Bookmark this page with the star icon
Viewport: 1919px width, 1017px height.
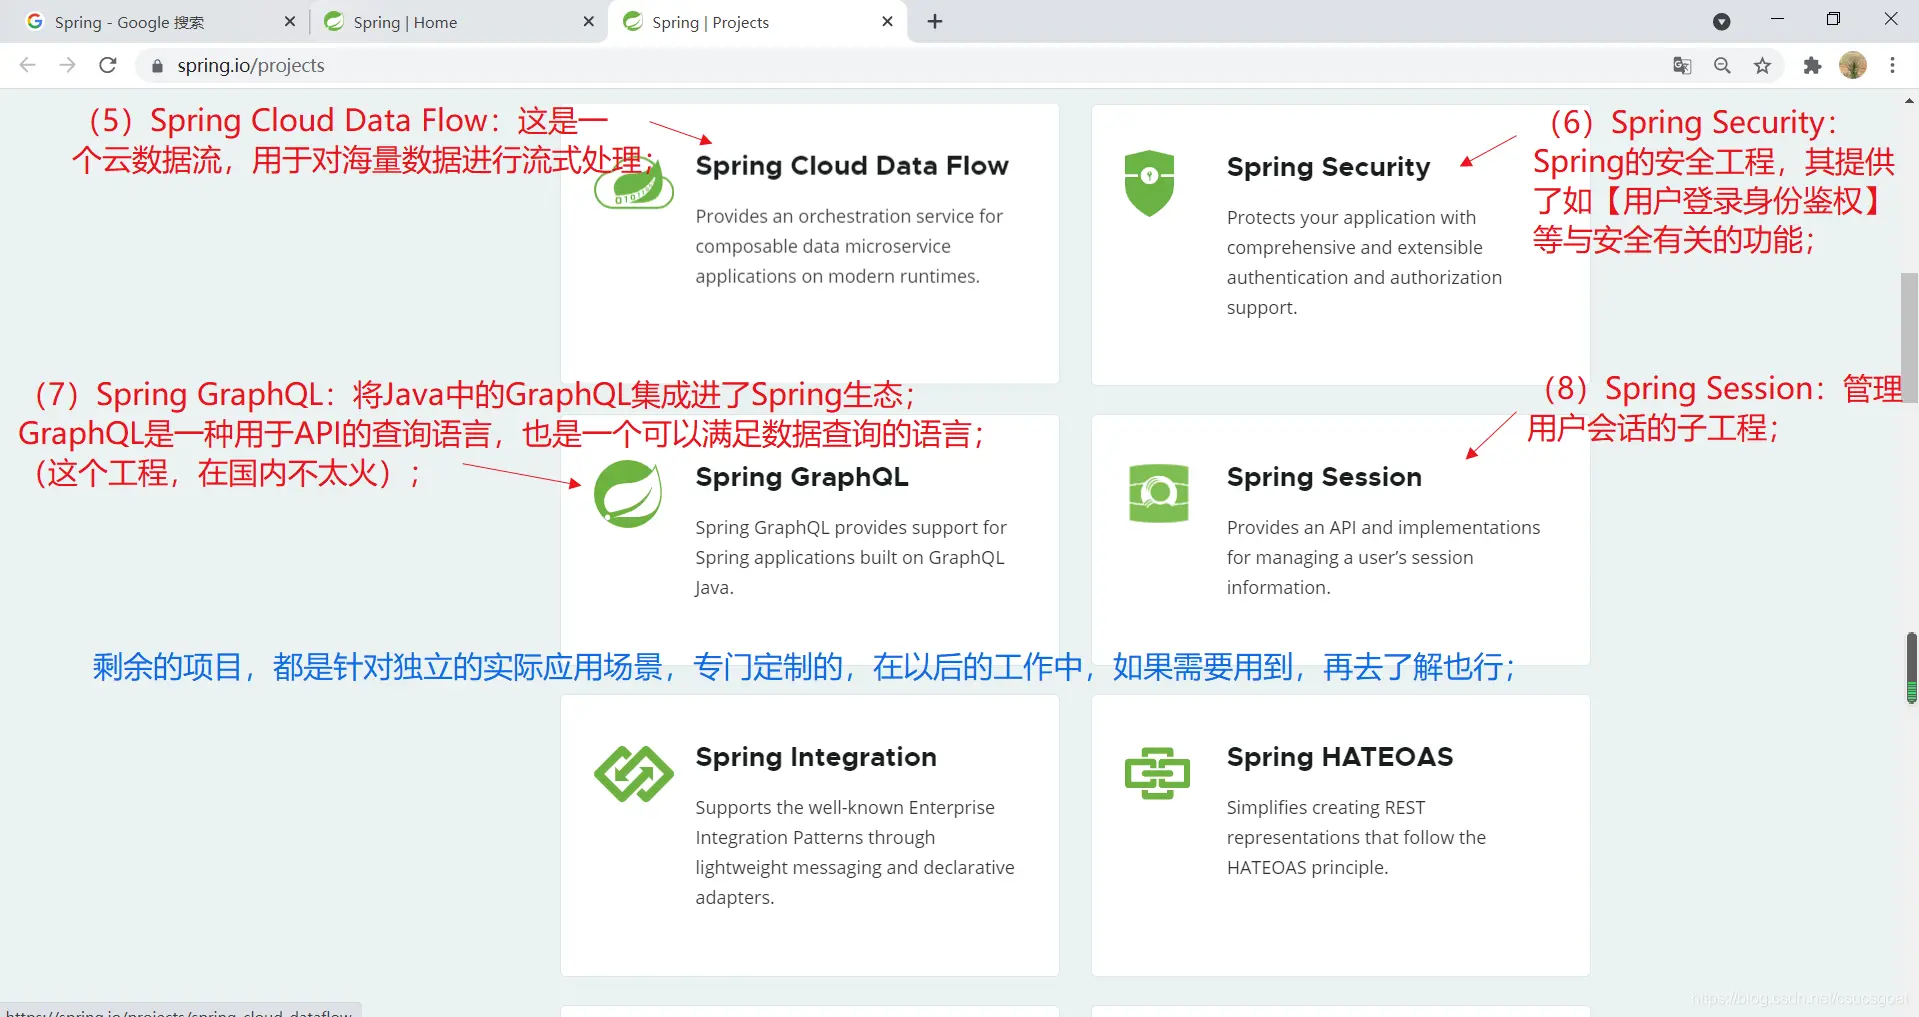(1762, 65)
